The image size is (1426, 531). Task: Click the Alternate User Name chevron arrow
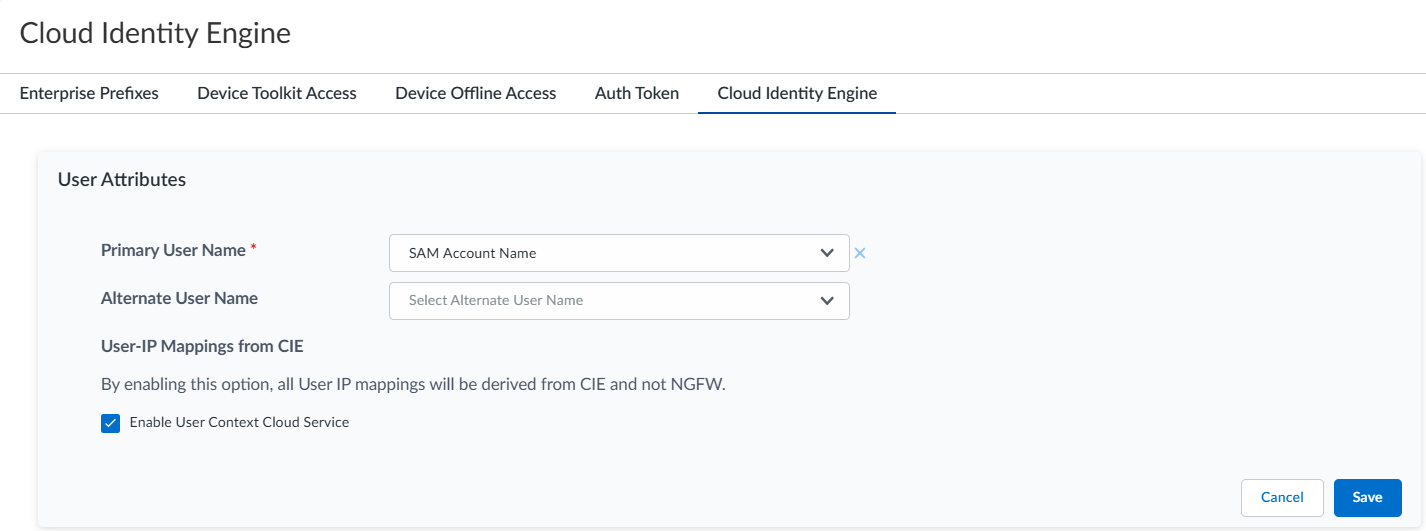pyautogui.click(x=827, y=300)
